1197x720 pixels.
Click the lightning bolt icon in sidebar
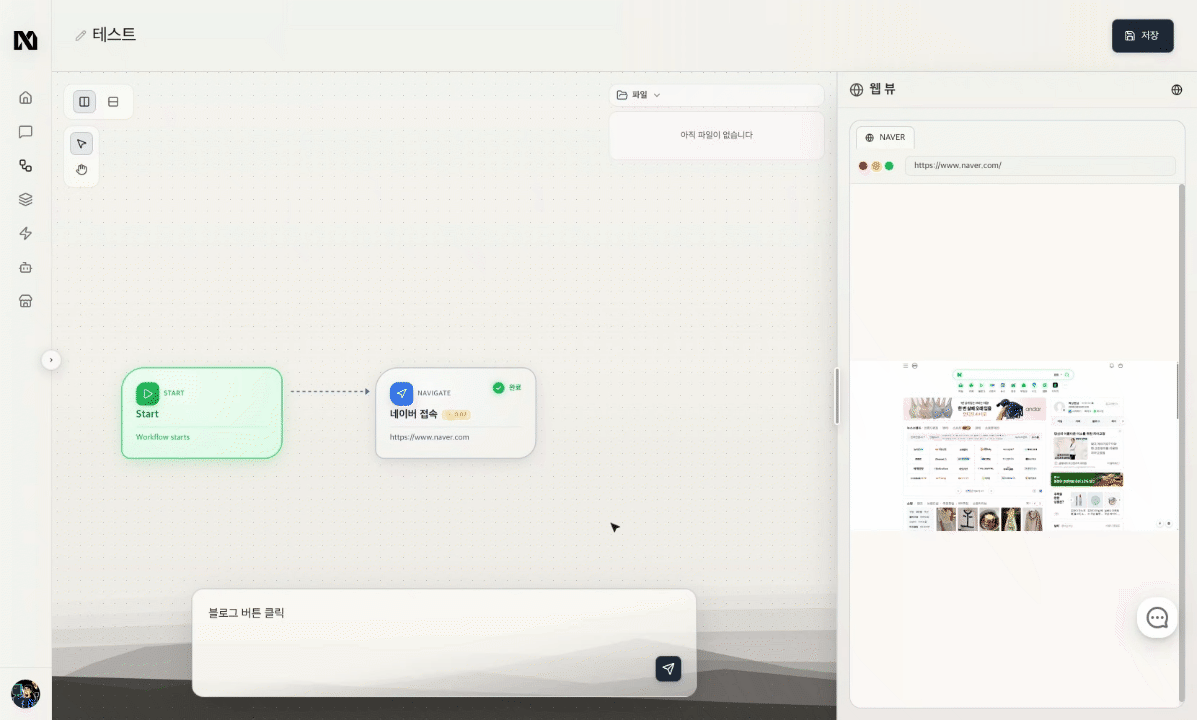[x=26, y=234]
